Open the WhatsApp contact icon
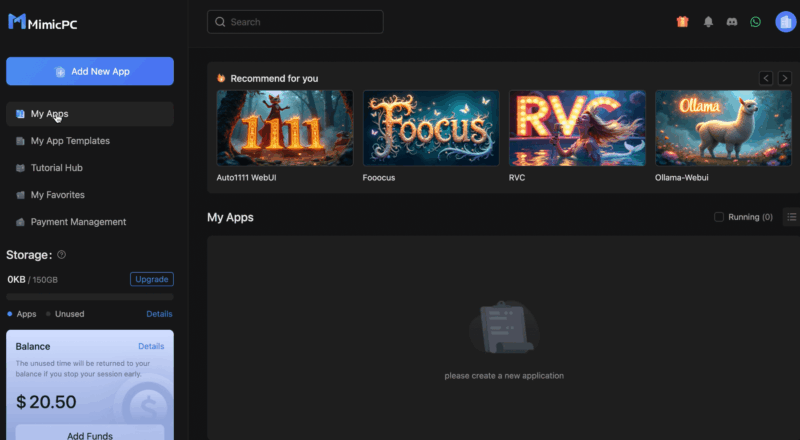Viewport: 800px width, 440px height. tap(755, 21)
